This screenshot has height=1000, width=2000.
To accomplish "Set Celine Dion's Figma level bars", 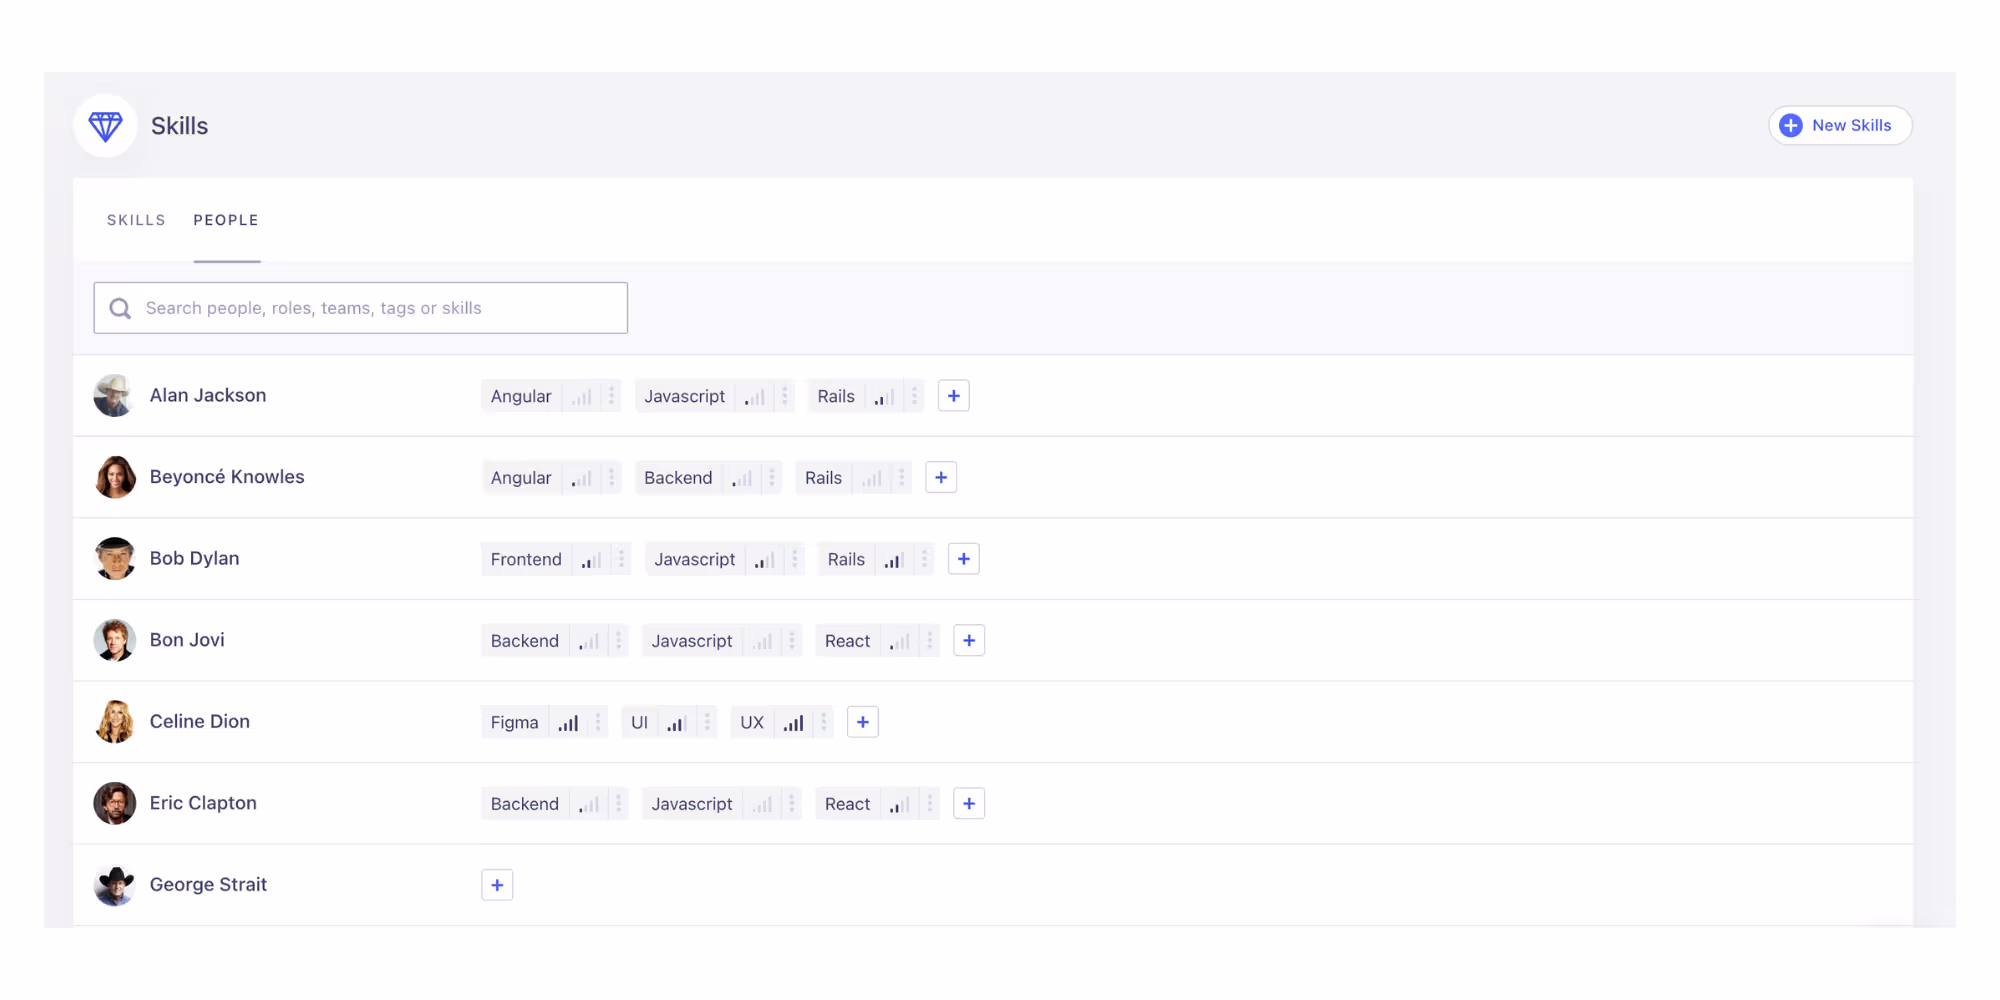I will click(x=568, y=723).
